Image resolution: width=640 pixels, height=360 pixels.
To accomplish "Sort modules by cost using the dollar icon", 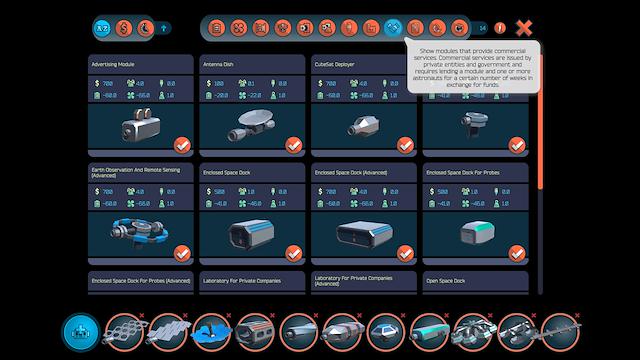I will (124, 28).
